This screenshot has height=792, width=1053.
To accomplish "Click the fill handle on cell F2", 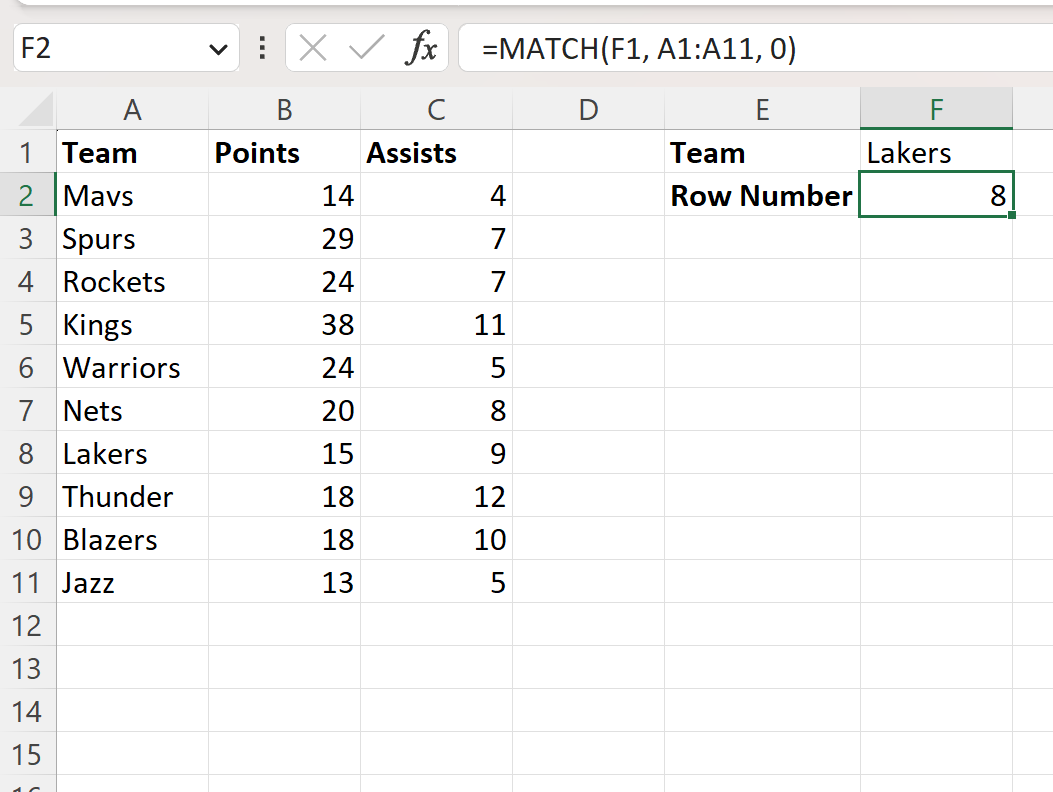I will [x=1013, y=215].
